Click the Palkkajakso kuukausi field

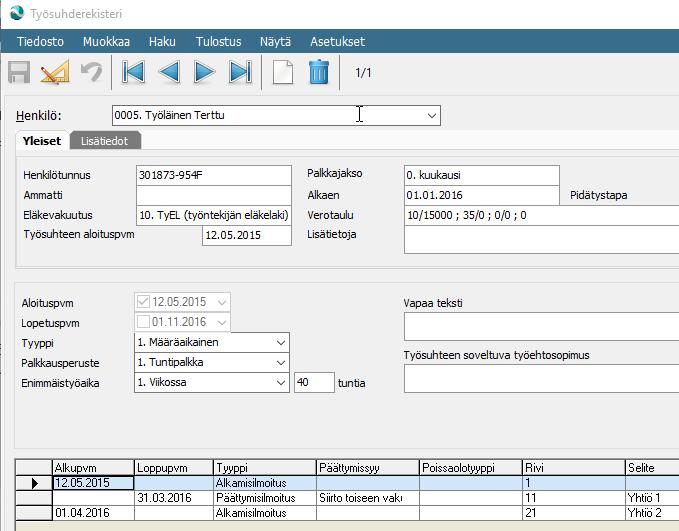[x=482, y=175]
